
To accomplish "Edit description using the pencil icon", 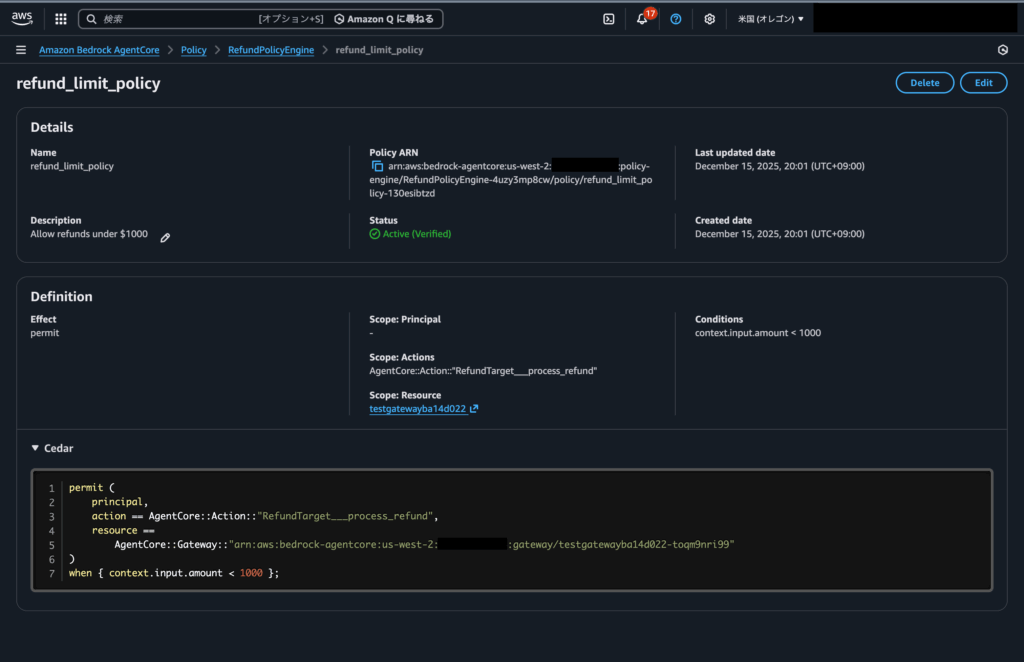I will click(165, 237).
